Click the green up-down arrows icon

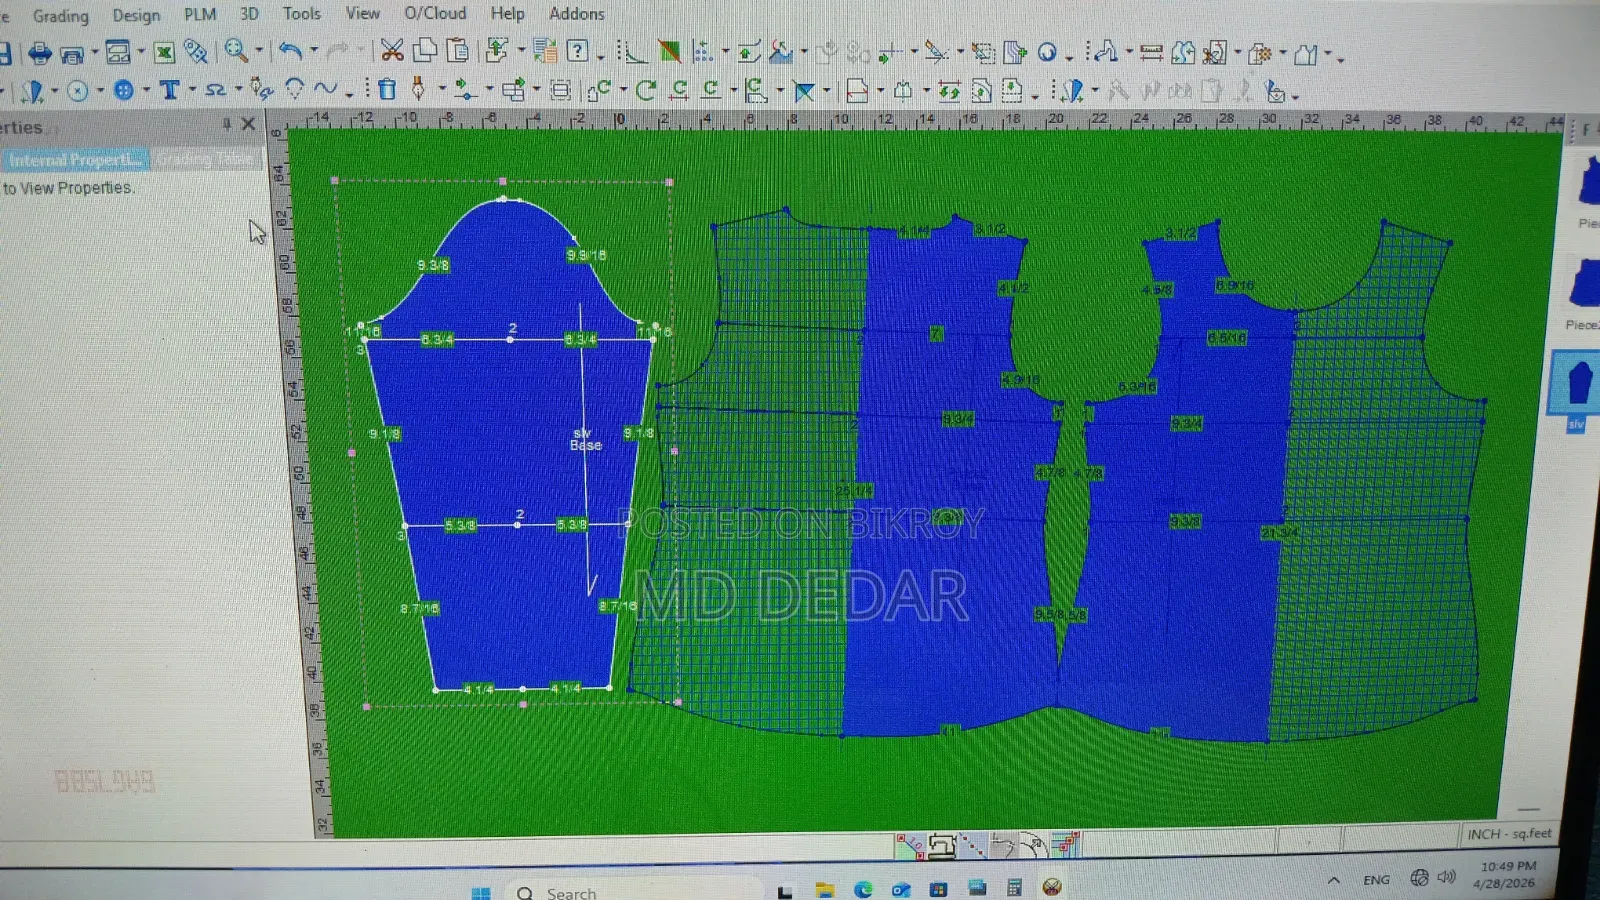pyautogui.click(x=949, y=92)
